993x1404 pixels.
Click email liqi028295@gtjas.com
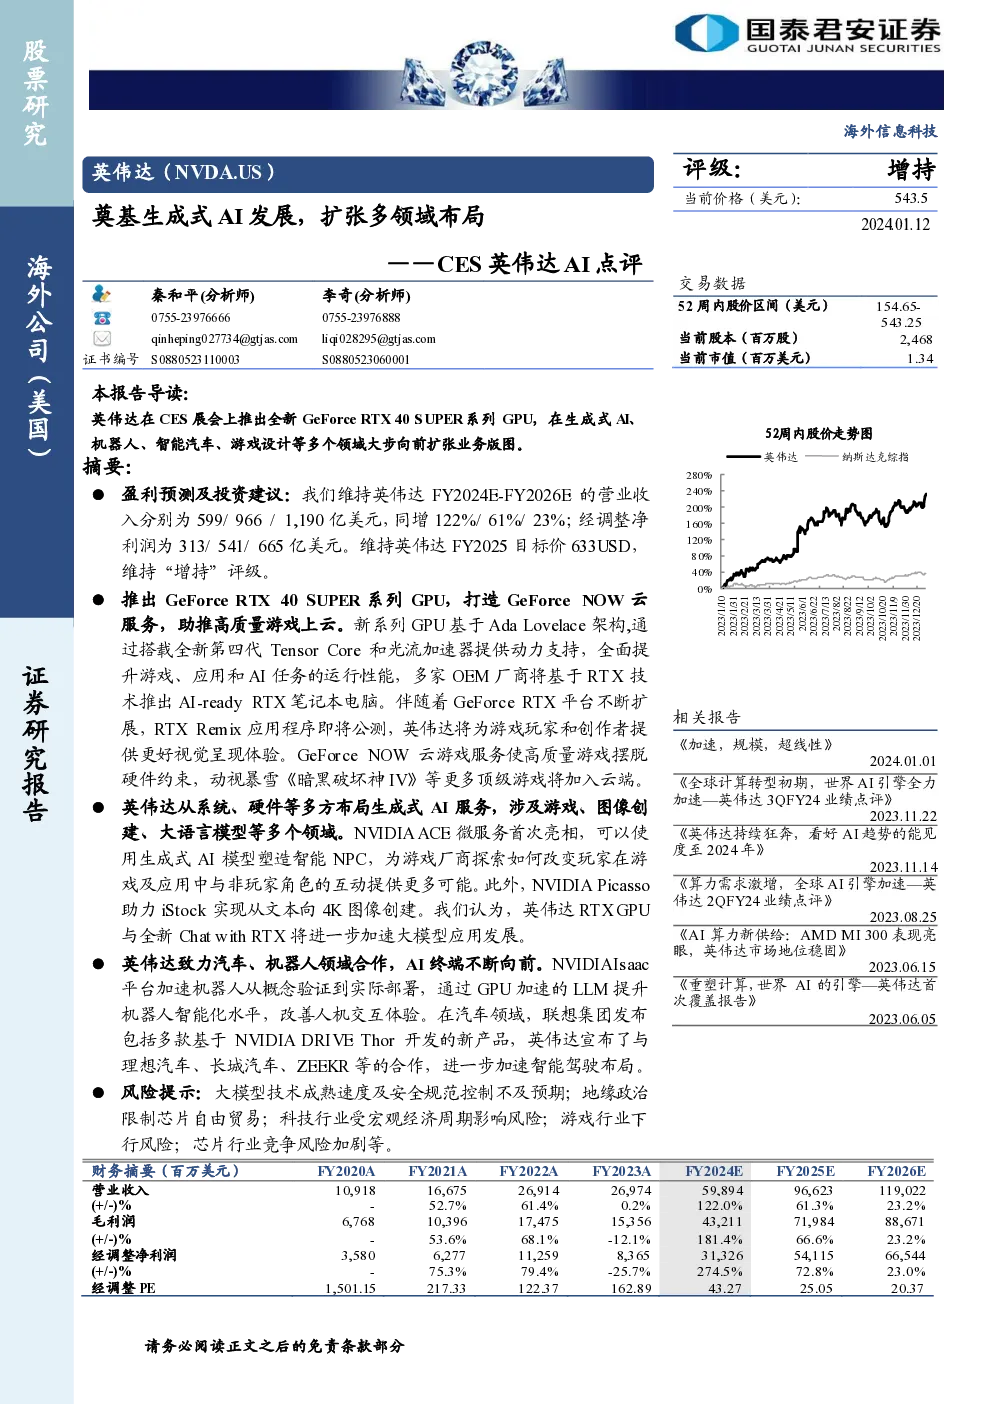(379, 339)
